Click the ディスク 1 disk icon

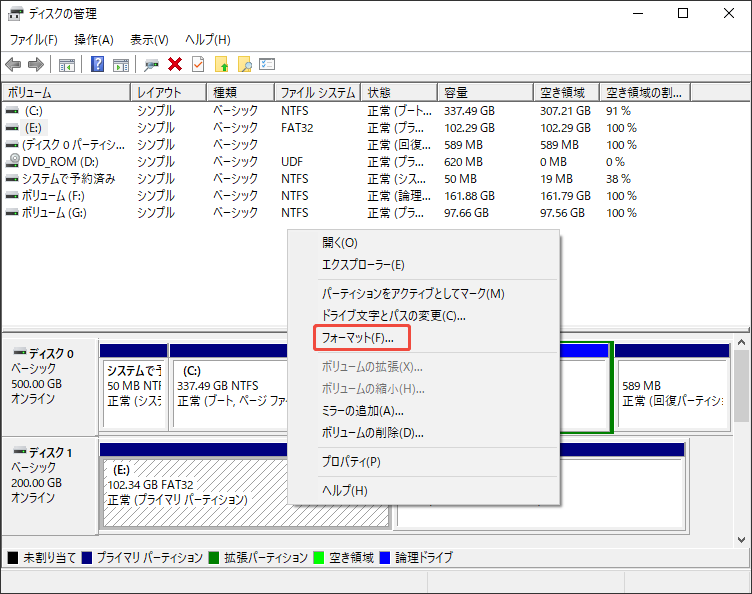point(20,451)
